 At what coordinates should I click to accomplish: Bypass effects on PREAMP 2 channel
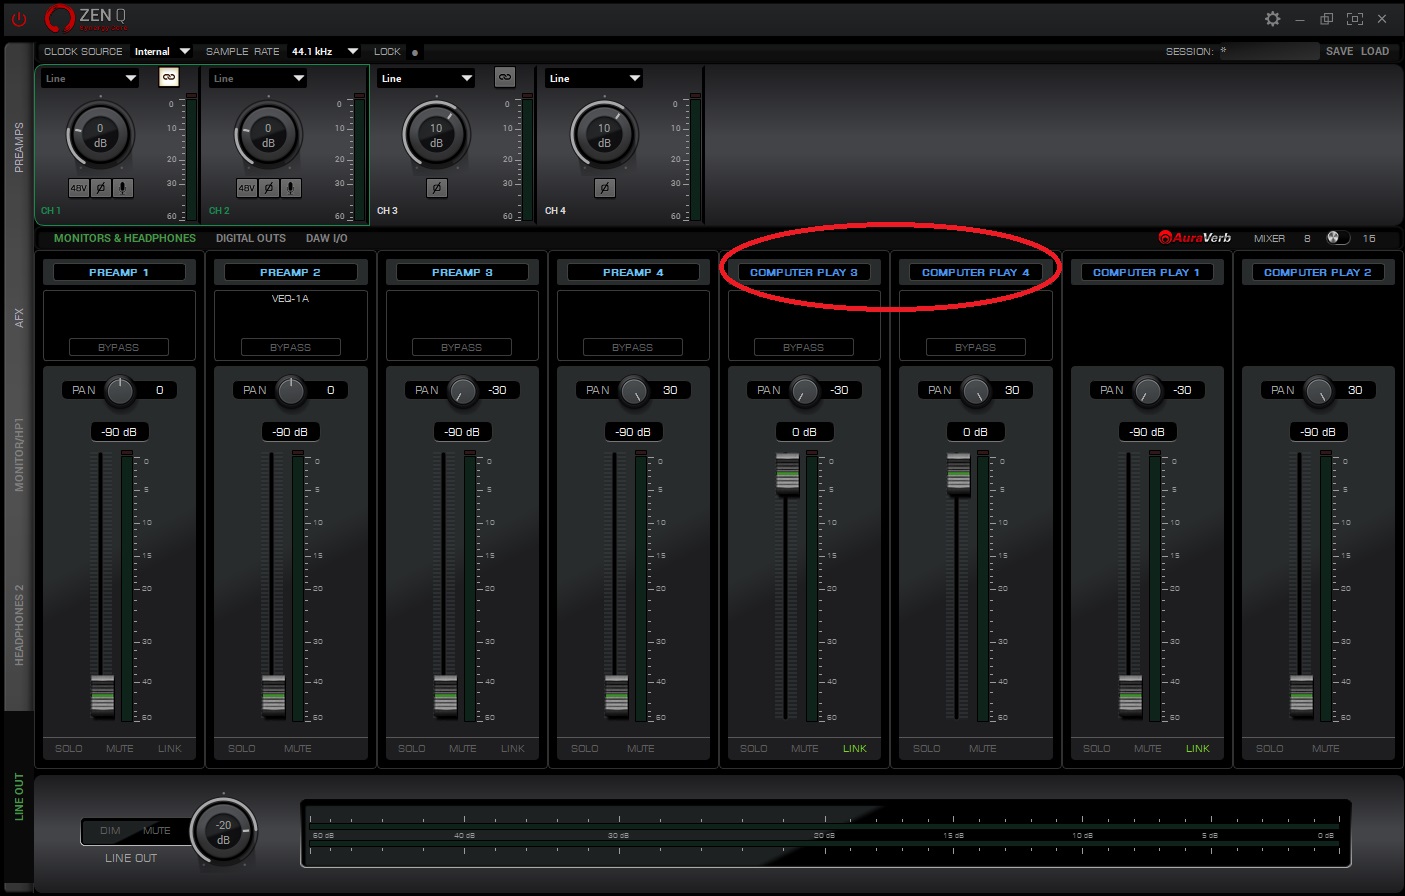pyautogui.click(x=291, y=347)
